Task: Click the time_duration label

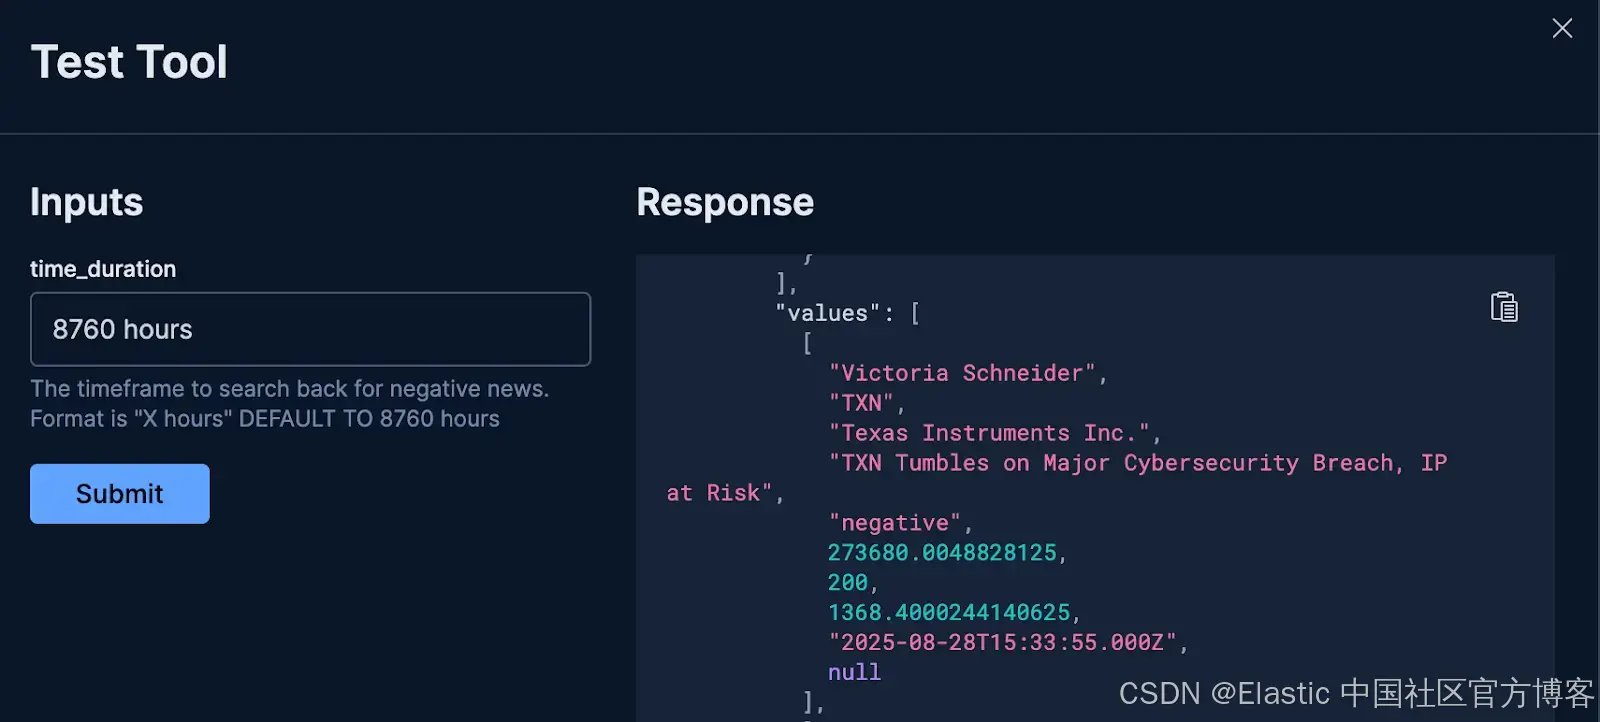Action: click(103, 269)
